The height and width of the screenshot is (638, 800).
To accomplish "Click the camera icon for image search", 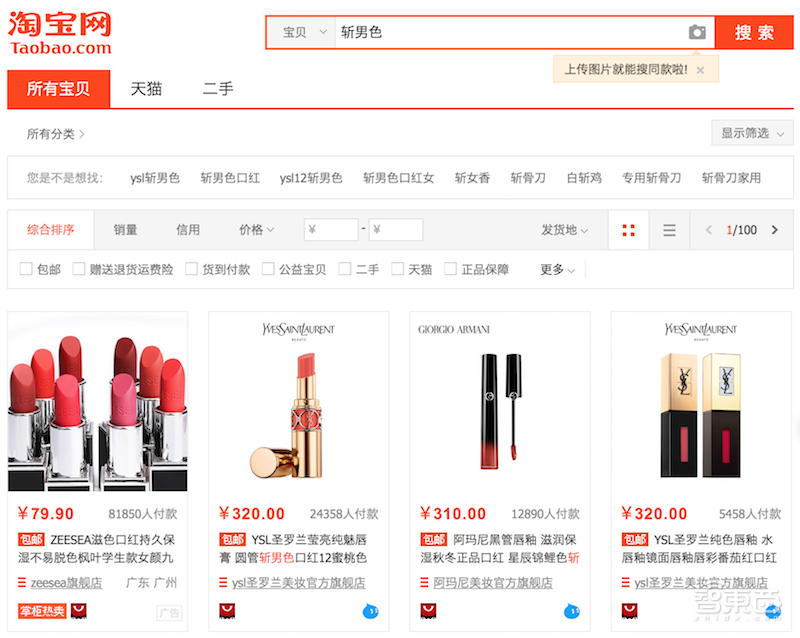I will [x=697, y=33].
